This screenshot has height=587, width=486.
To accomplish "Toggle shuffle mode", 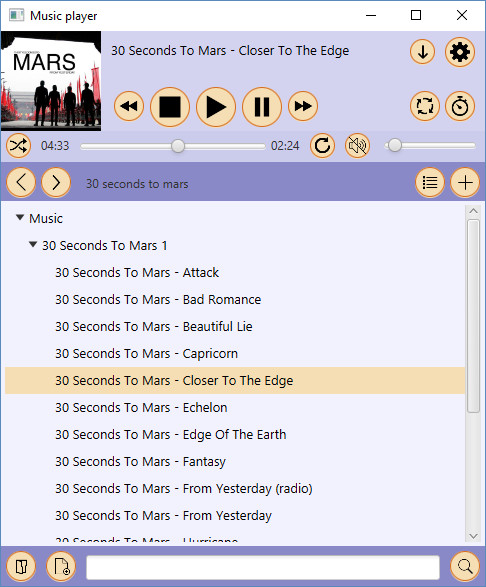I will click(x=18, y=146).
